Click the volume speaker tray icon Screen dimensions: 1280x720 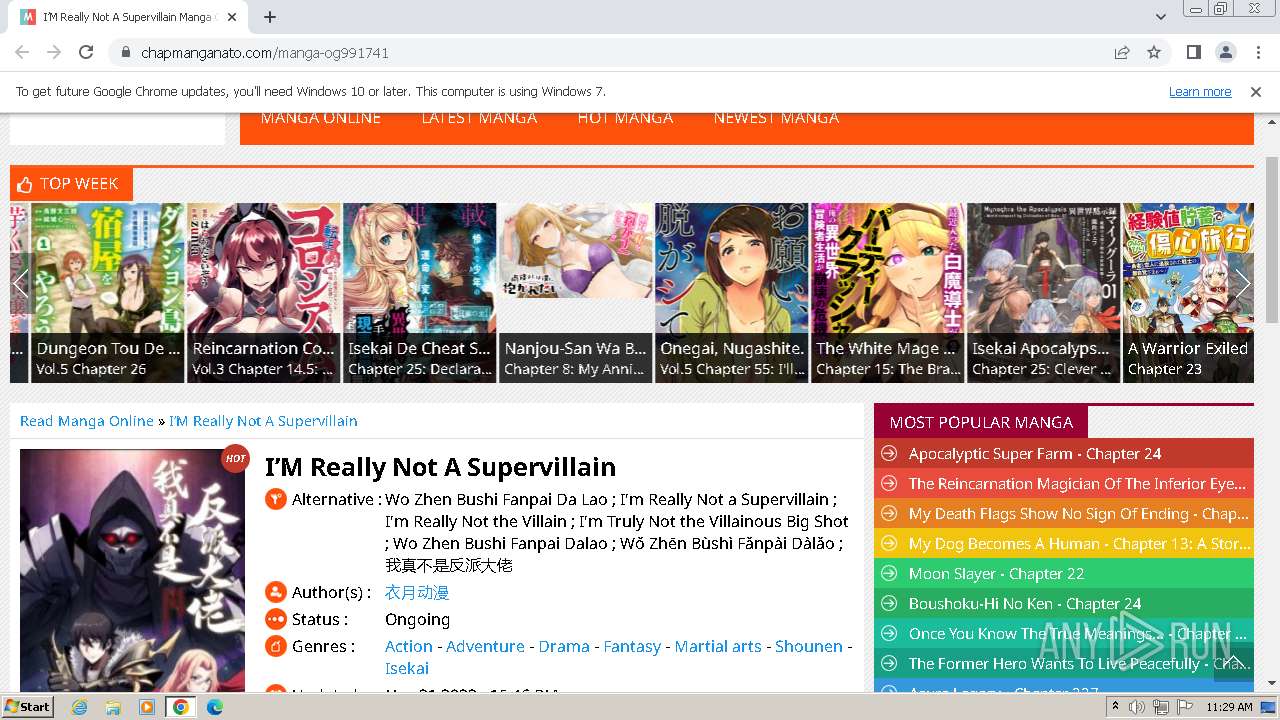coord(1137,707)
